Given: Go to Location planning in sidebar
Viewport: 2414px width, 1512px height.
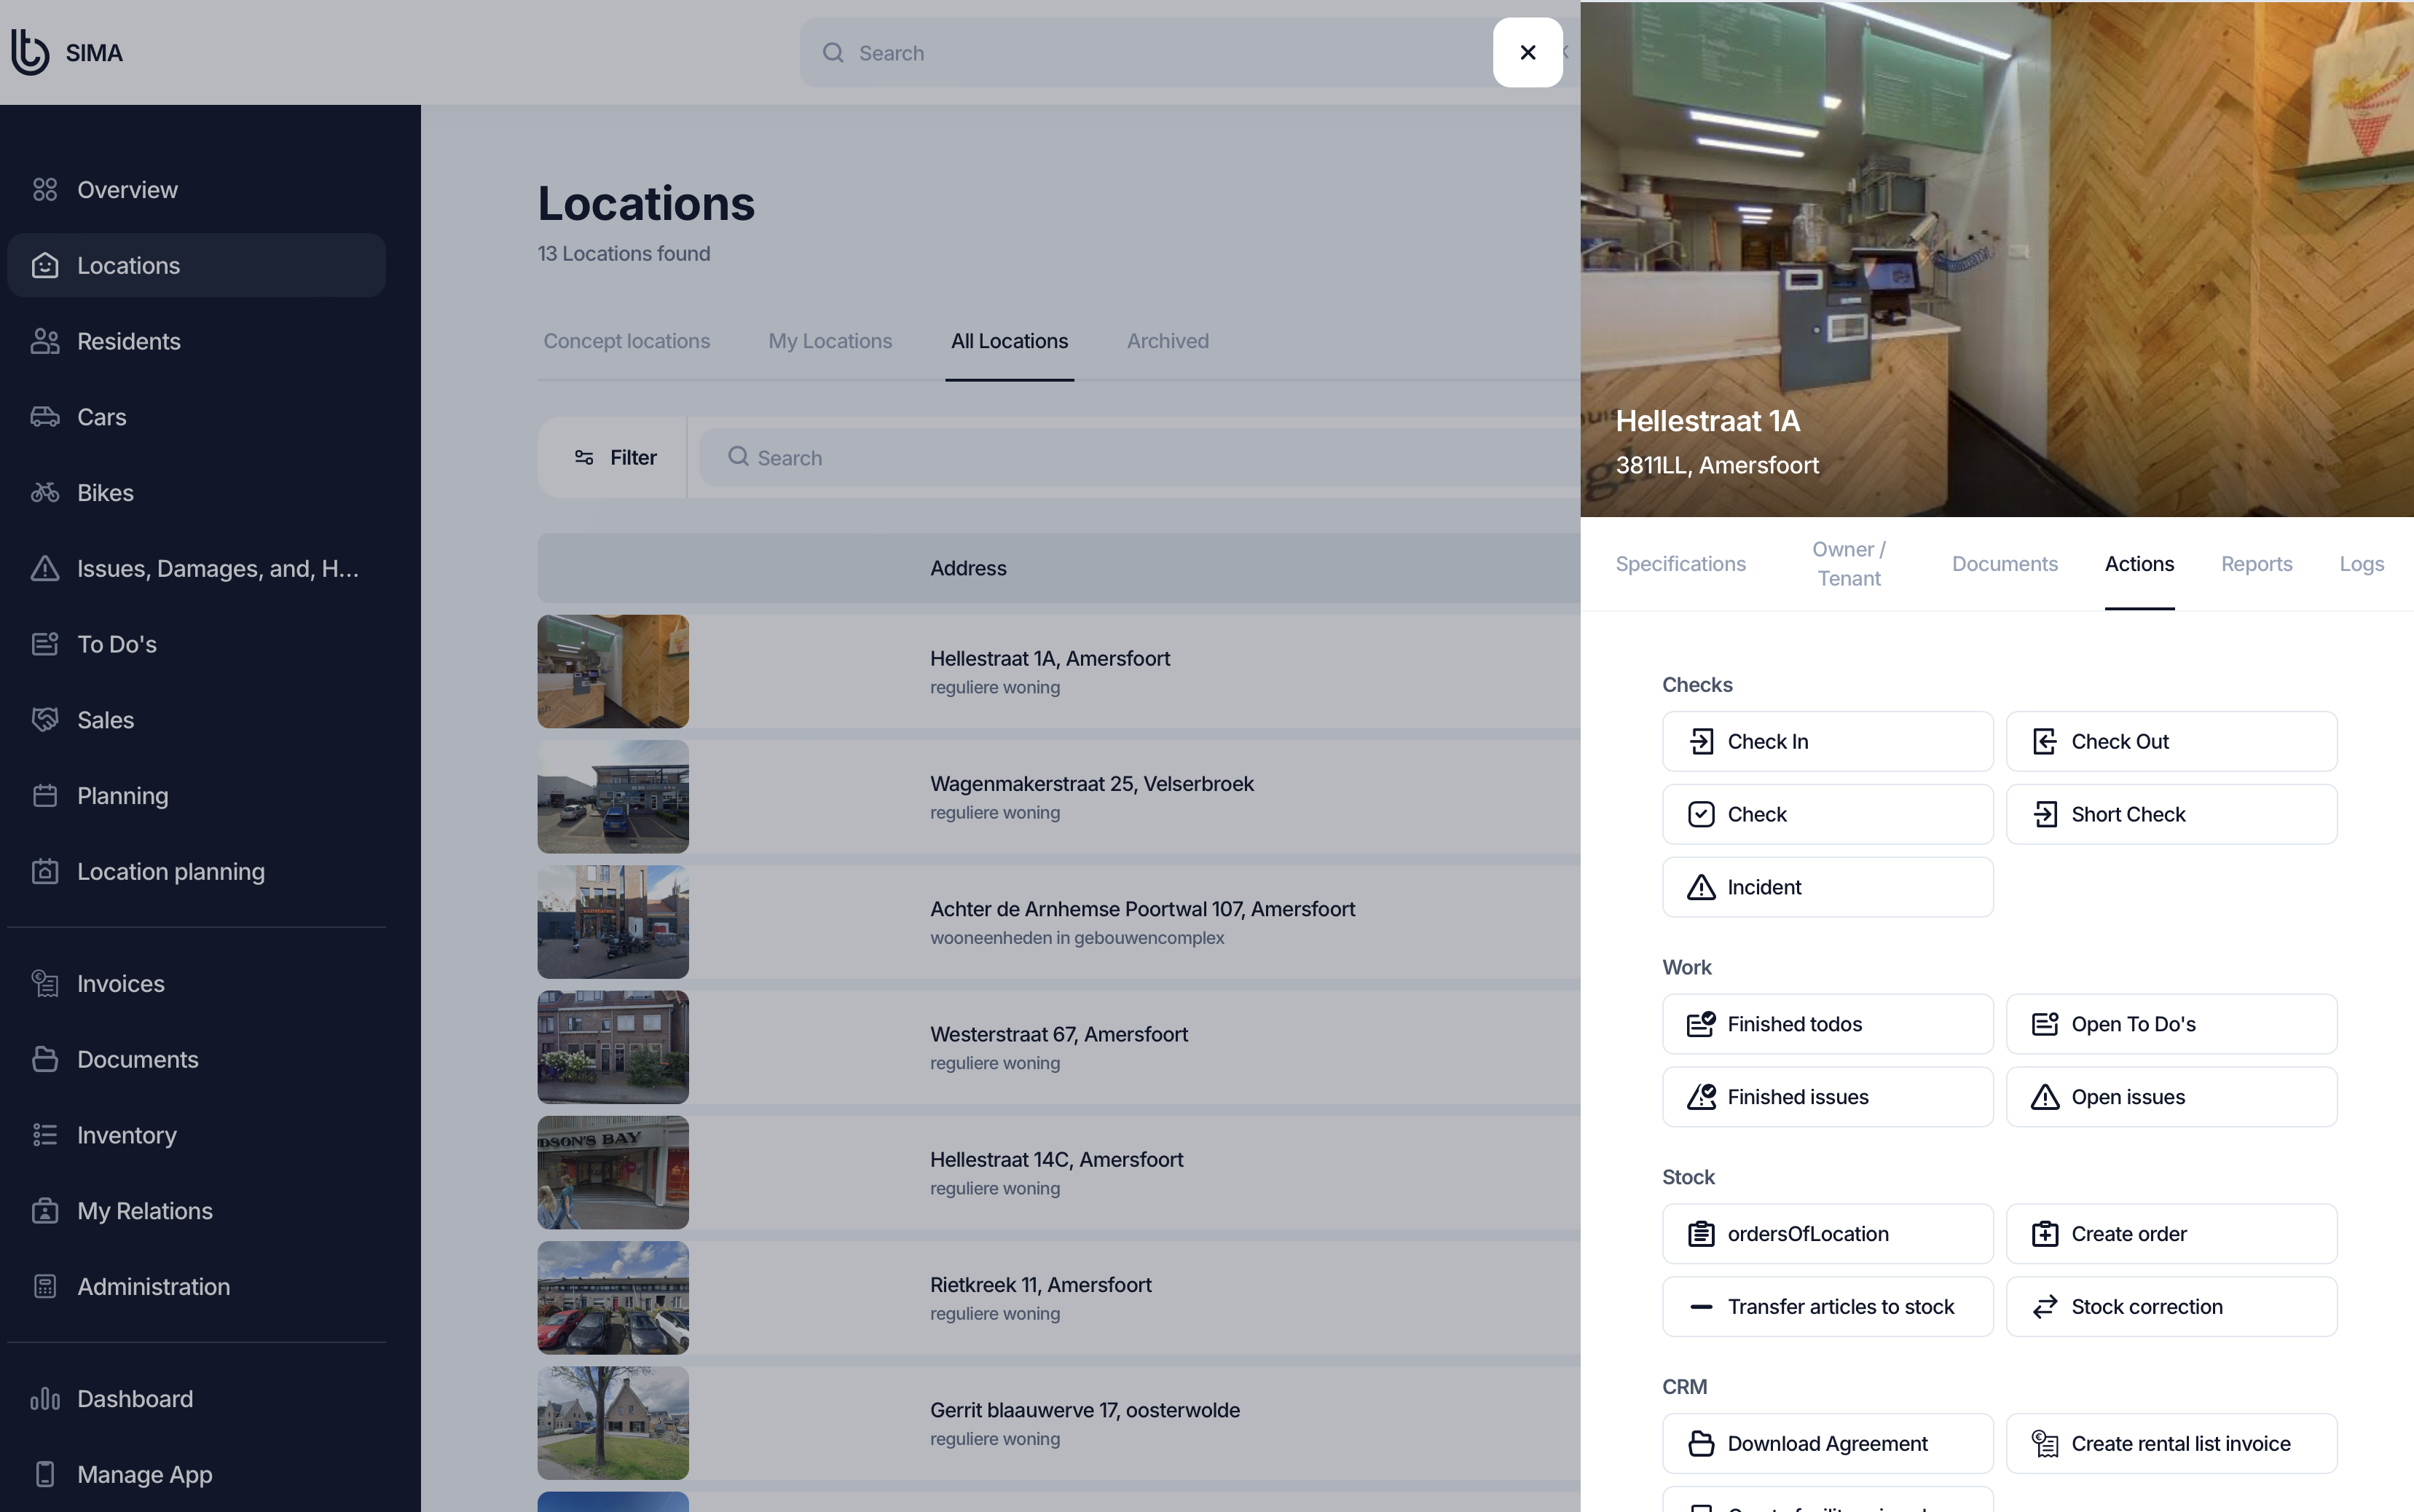Looking at the screenshot, I should coord(170,872).
